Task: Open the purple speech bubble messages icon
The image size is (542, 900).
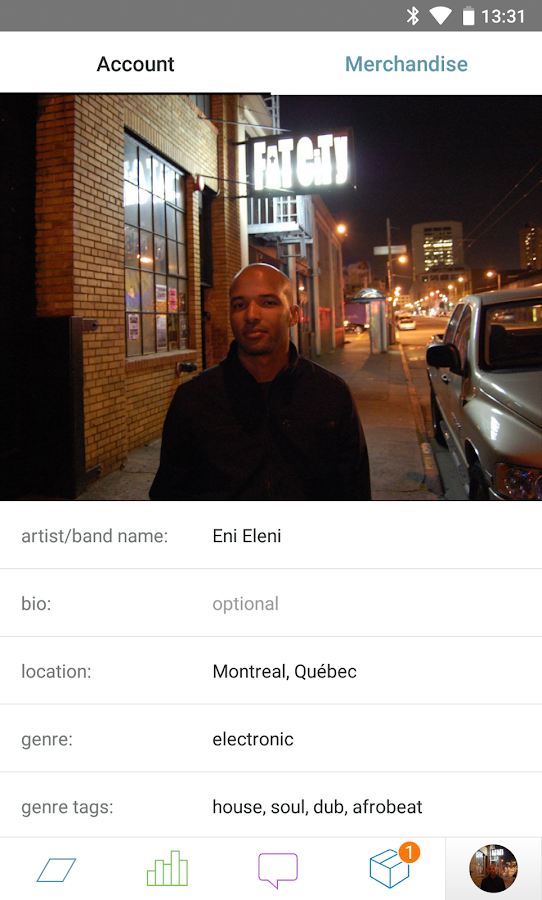Action: pyautogui.click(x=278, y=870)
